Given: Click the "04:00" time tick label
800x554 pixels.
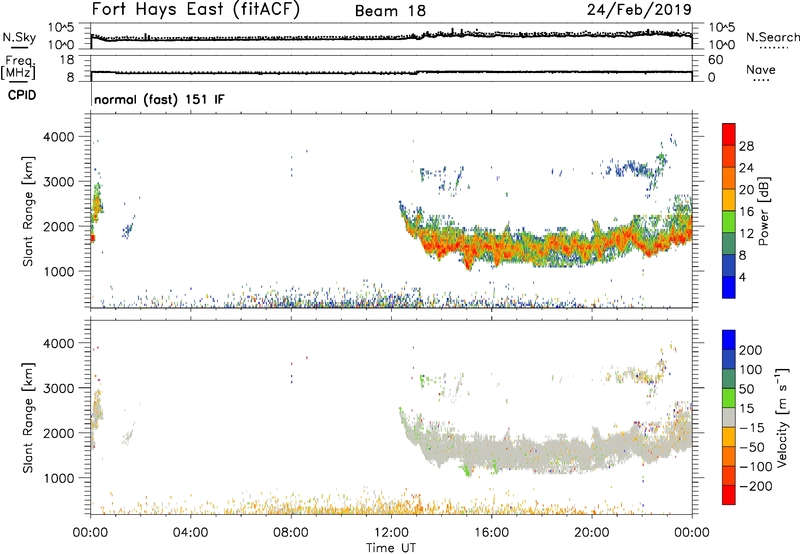Looking at the screenshot, I should pyautogui.click(x=190, y=533).
